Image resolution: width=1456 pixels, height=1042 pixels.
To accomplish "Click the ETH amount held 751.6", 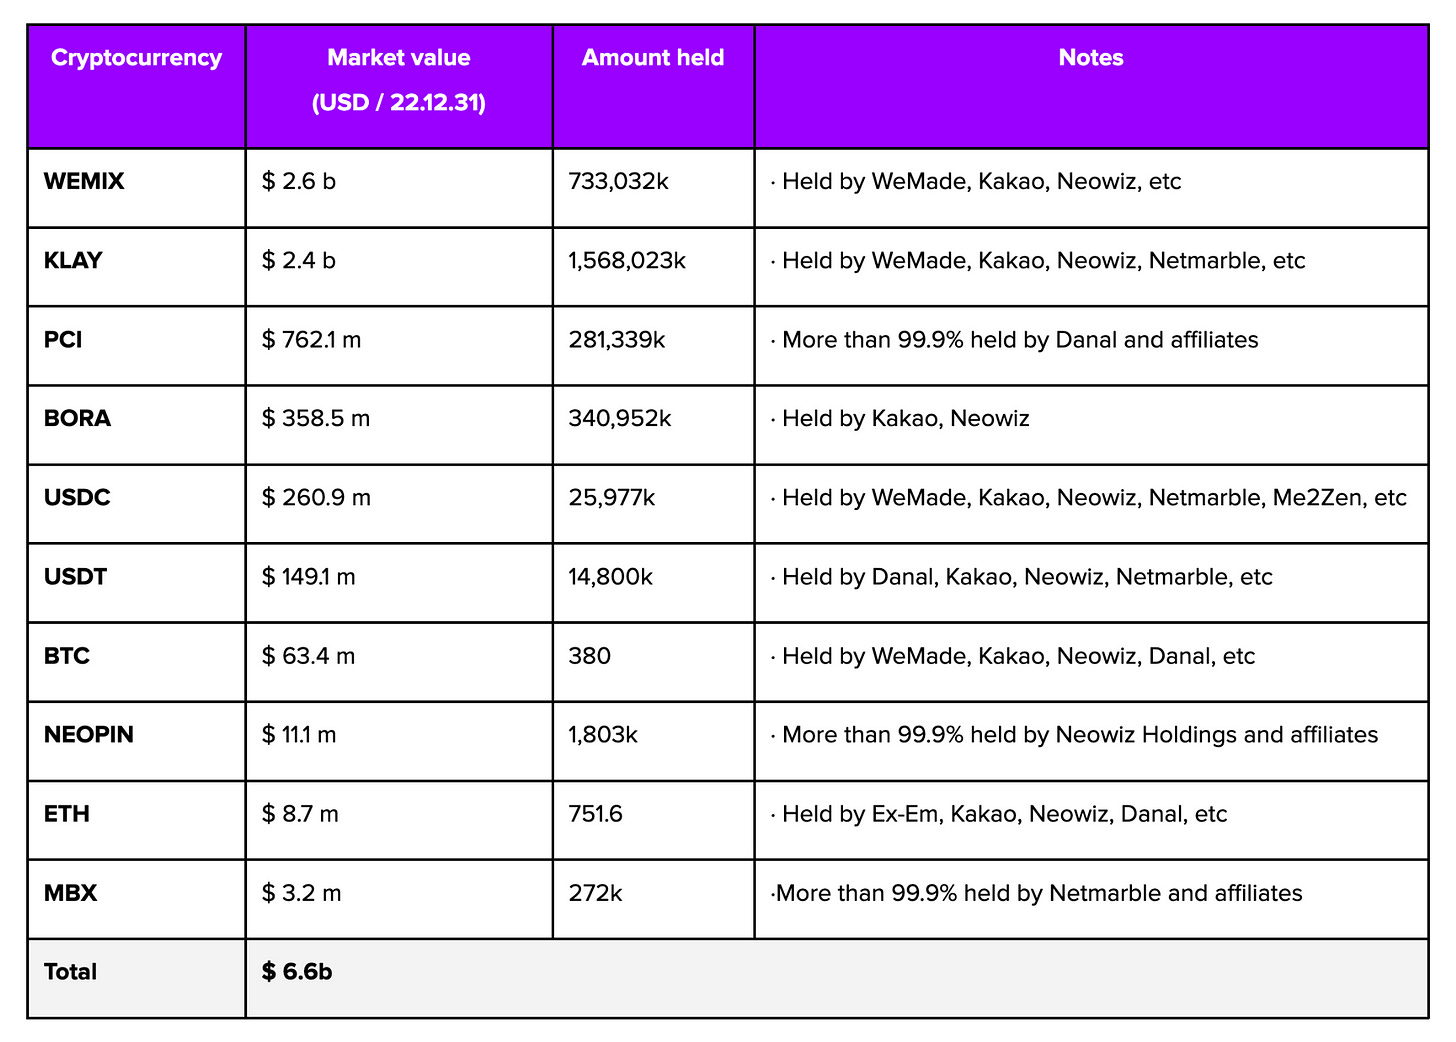I will (x=595, y=814).
